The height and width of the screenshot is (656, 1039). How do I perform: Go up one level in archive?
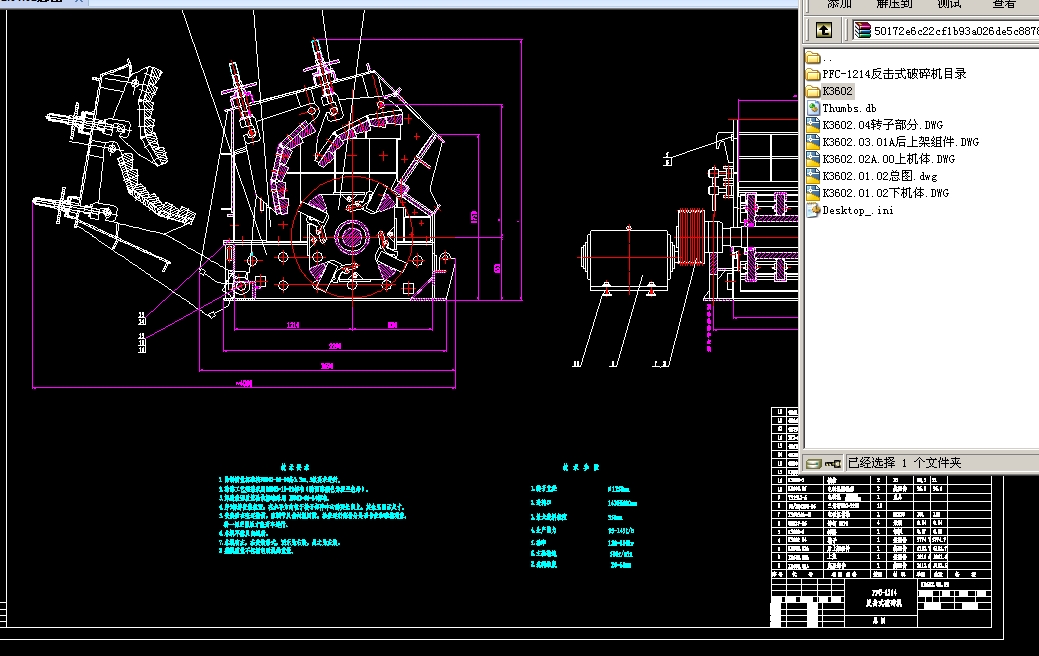tap(824, 30)
